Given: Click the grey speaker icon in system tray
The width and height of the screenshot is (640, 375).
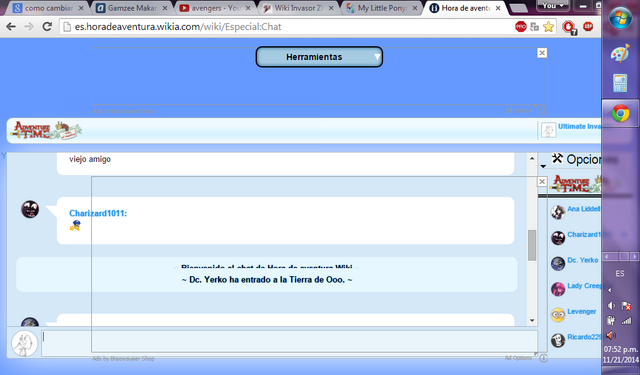Looking at the screenshot, I should pyautogui.click(x=611, y=306).
